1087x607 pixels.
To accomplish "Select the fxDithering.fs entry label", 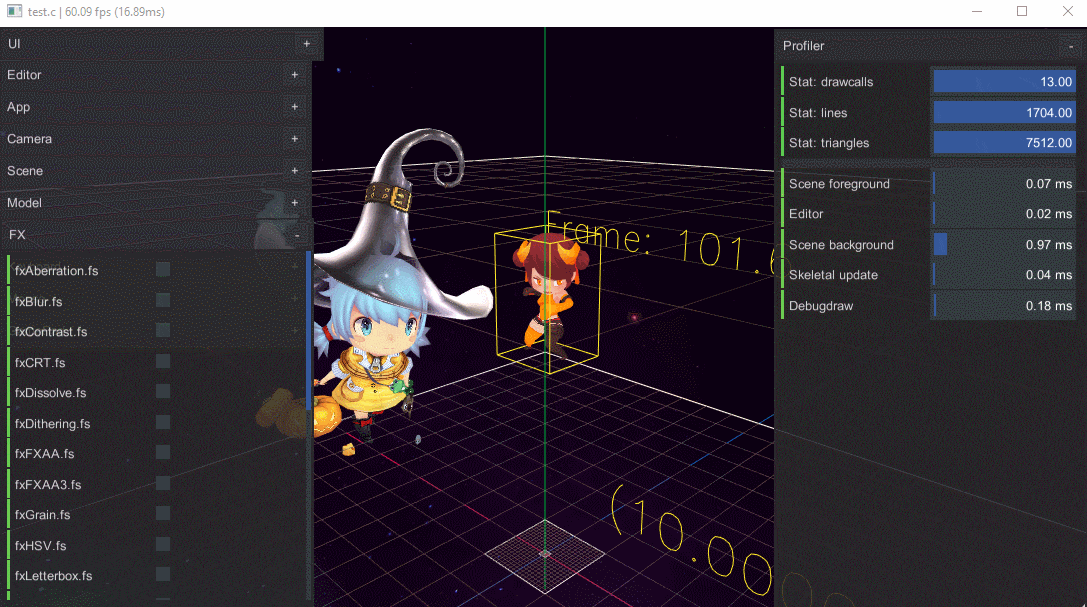I will pos(53,424).
